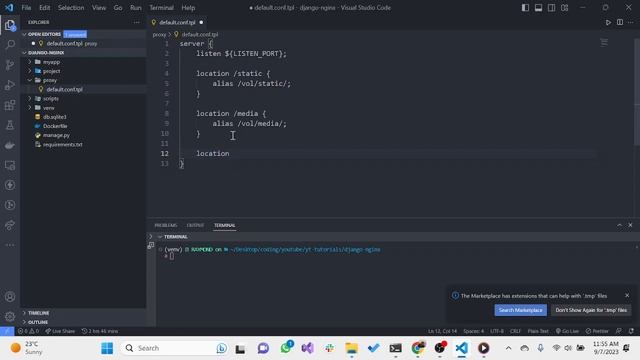Open the File menu
640x360 pixels.
(26, 8)
